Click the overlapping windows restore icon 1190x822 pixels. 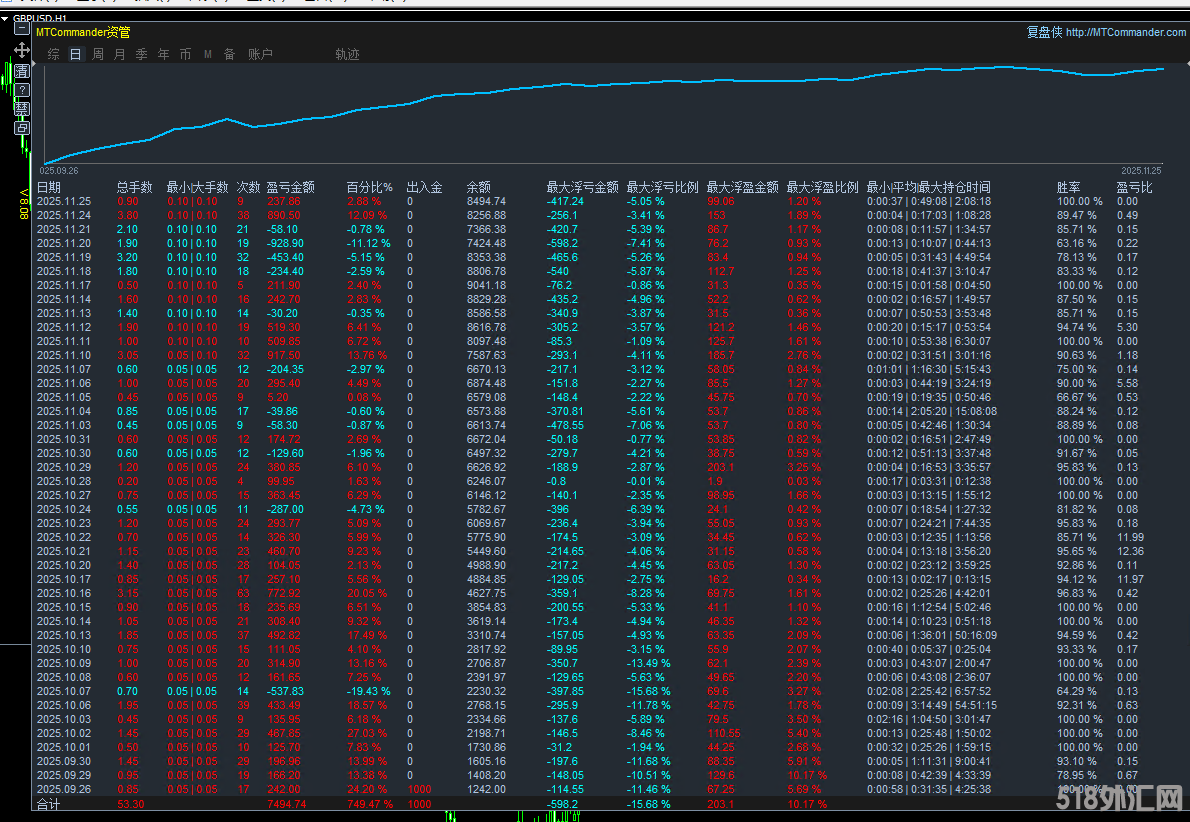[21, 128]
